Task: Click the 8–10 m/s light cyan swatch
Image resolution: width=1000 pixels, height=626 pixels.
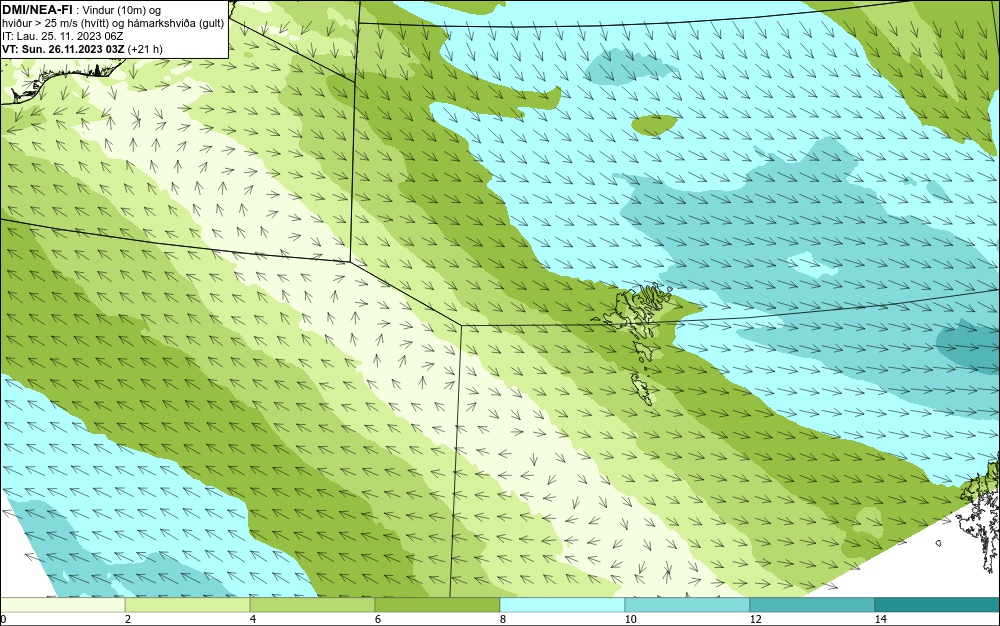Action: click(562, 605)
